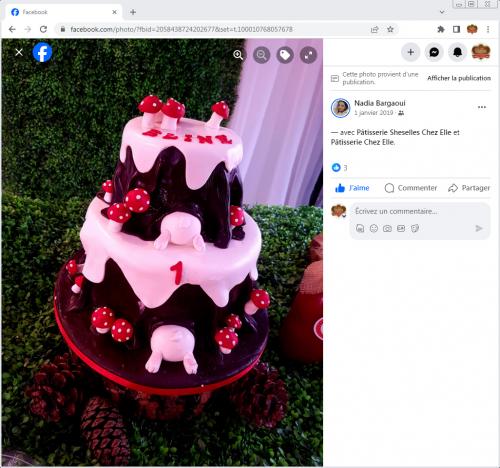Open the Chrome profile avatar
This screenshot has width=500, height=468.
pos(472,29)
